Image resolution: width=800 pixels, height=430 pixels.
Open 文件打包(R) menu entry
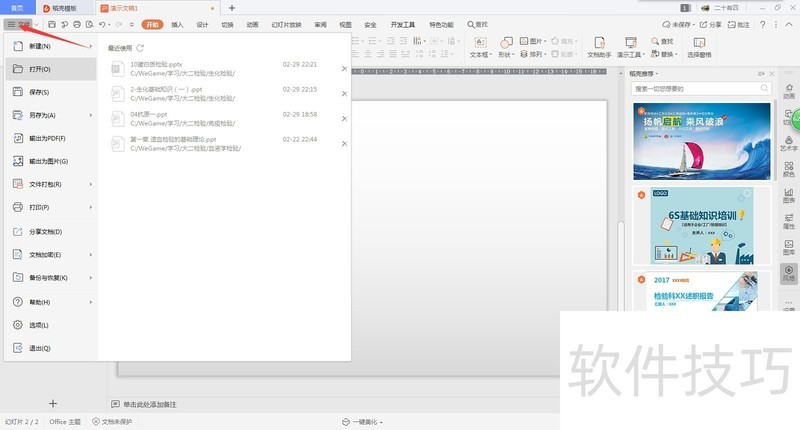click(x=51, y=184)
